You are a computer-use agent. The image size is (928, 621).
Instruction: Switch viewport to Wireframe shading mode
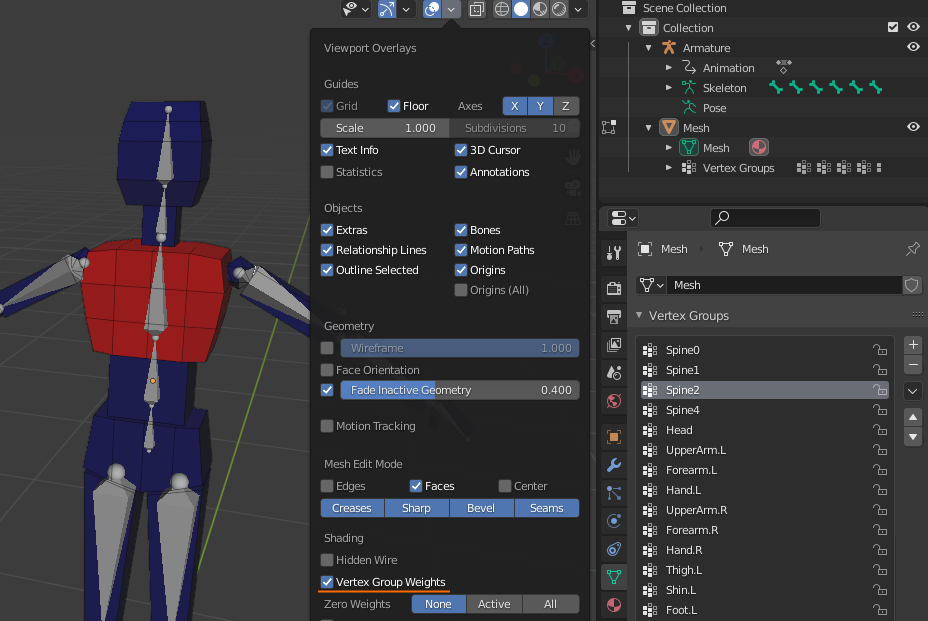501,8
